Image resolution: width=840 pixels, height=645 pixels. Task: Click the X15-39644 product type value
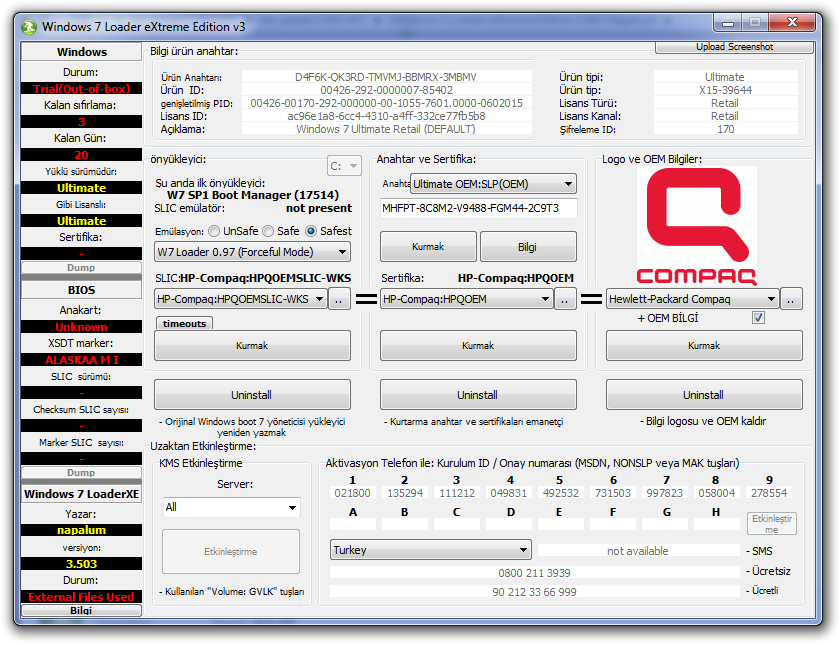coord(725,90)
